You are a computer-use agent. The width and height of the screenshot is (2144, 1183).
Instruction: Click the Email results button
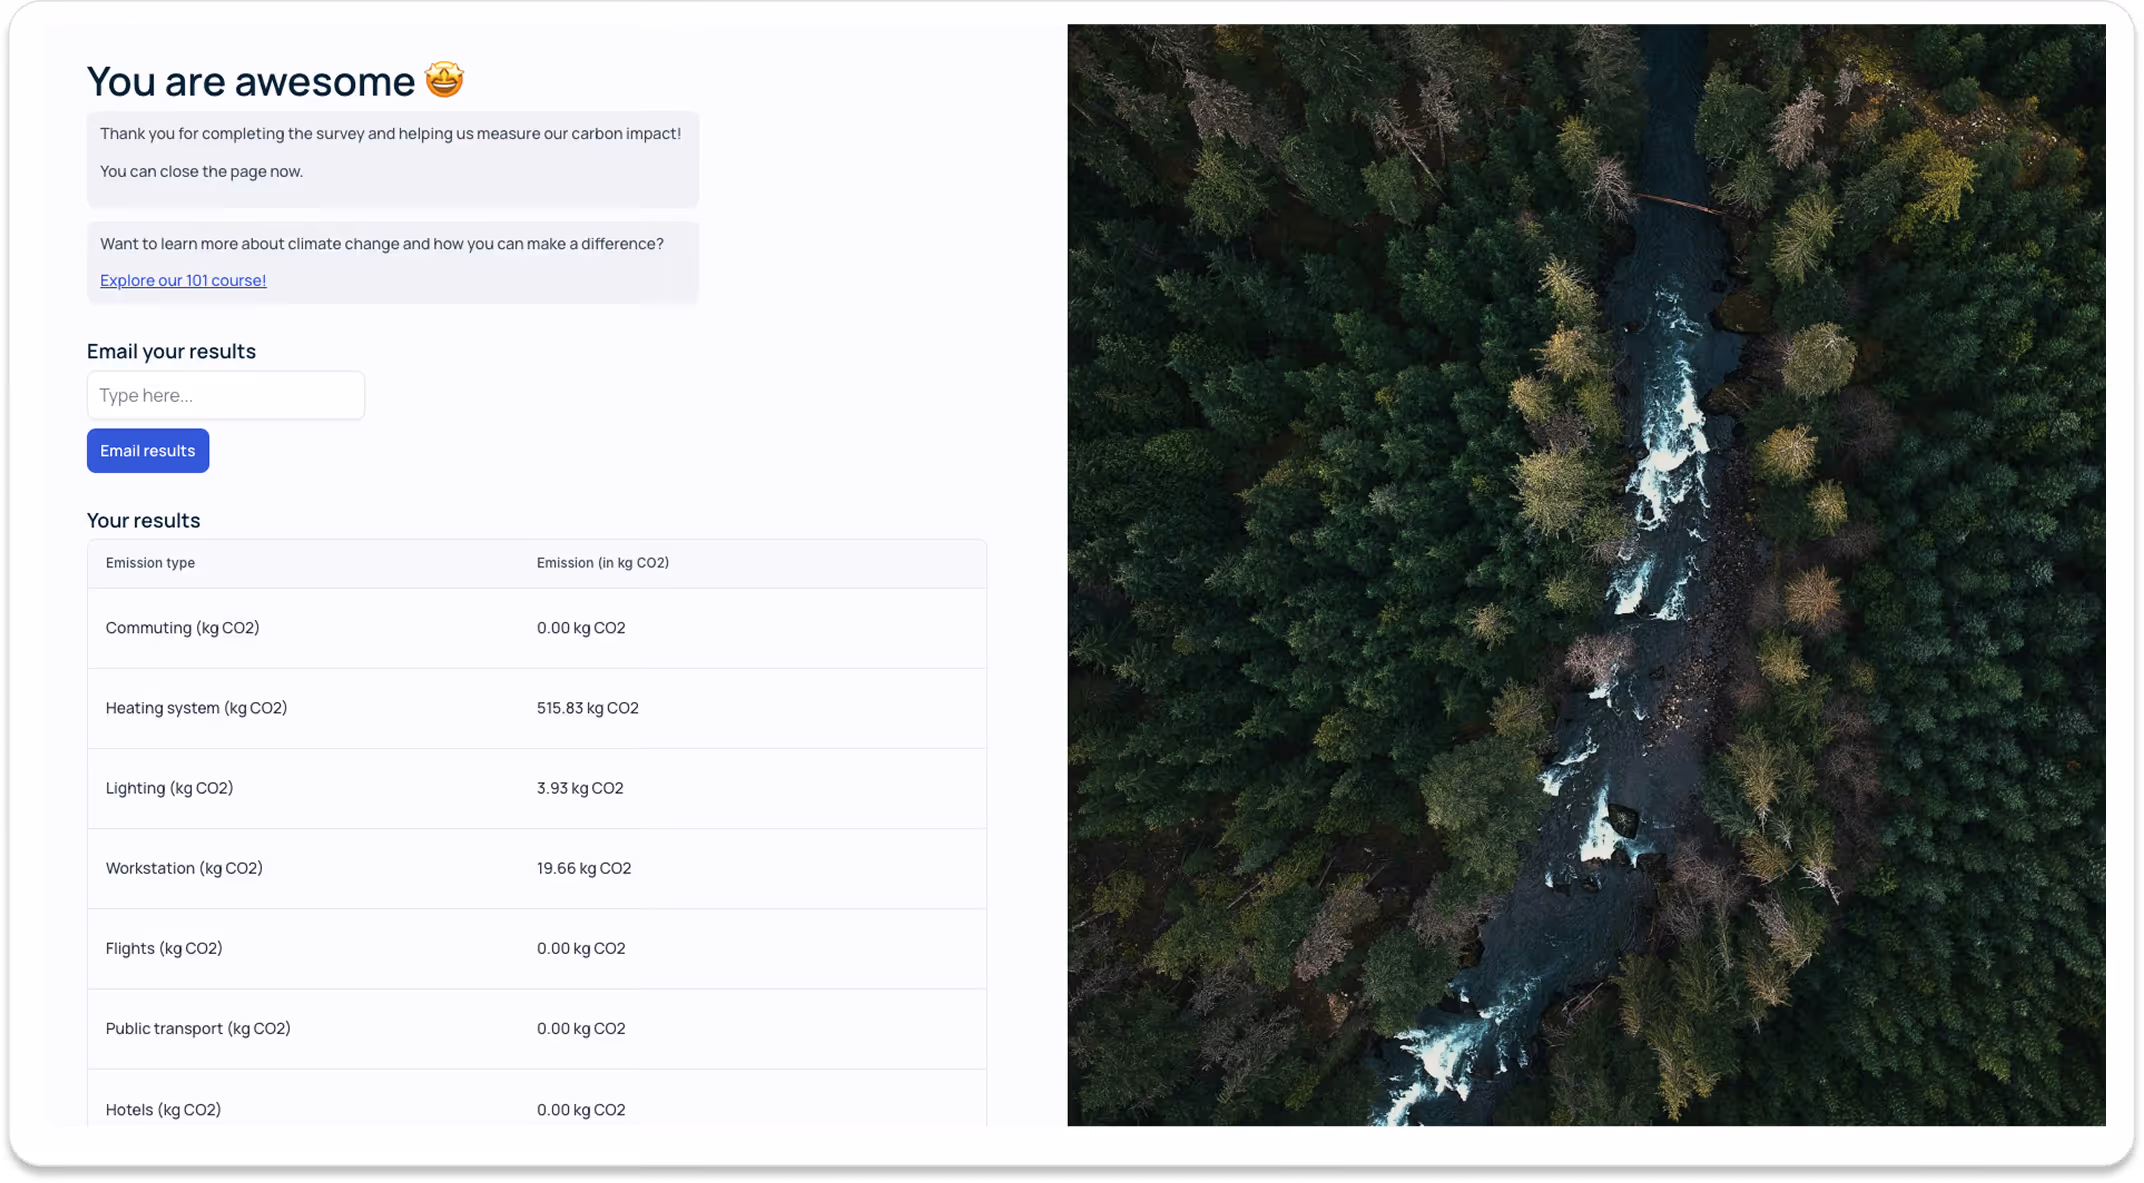[x=148, y=451]
